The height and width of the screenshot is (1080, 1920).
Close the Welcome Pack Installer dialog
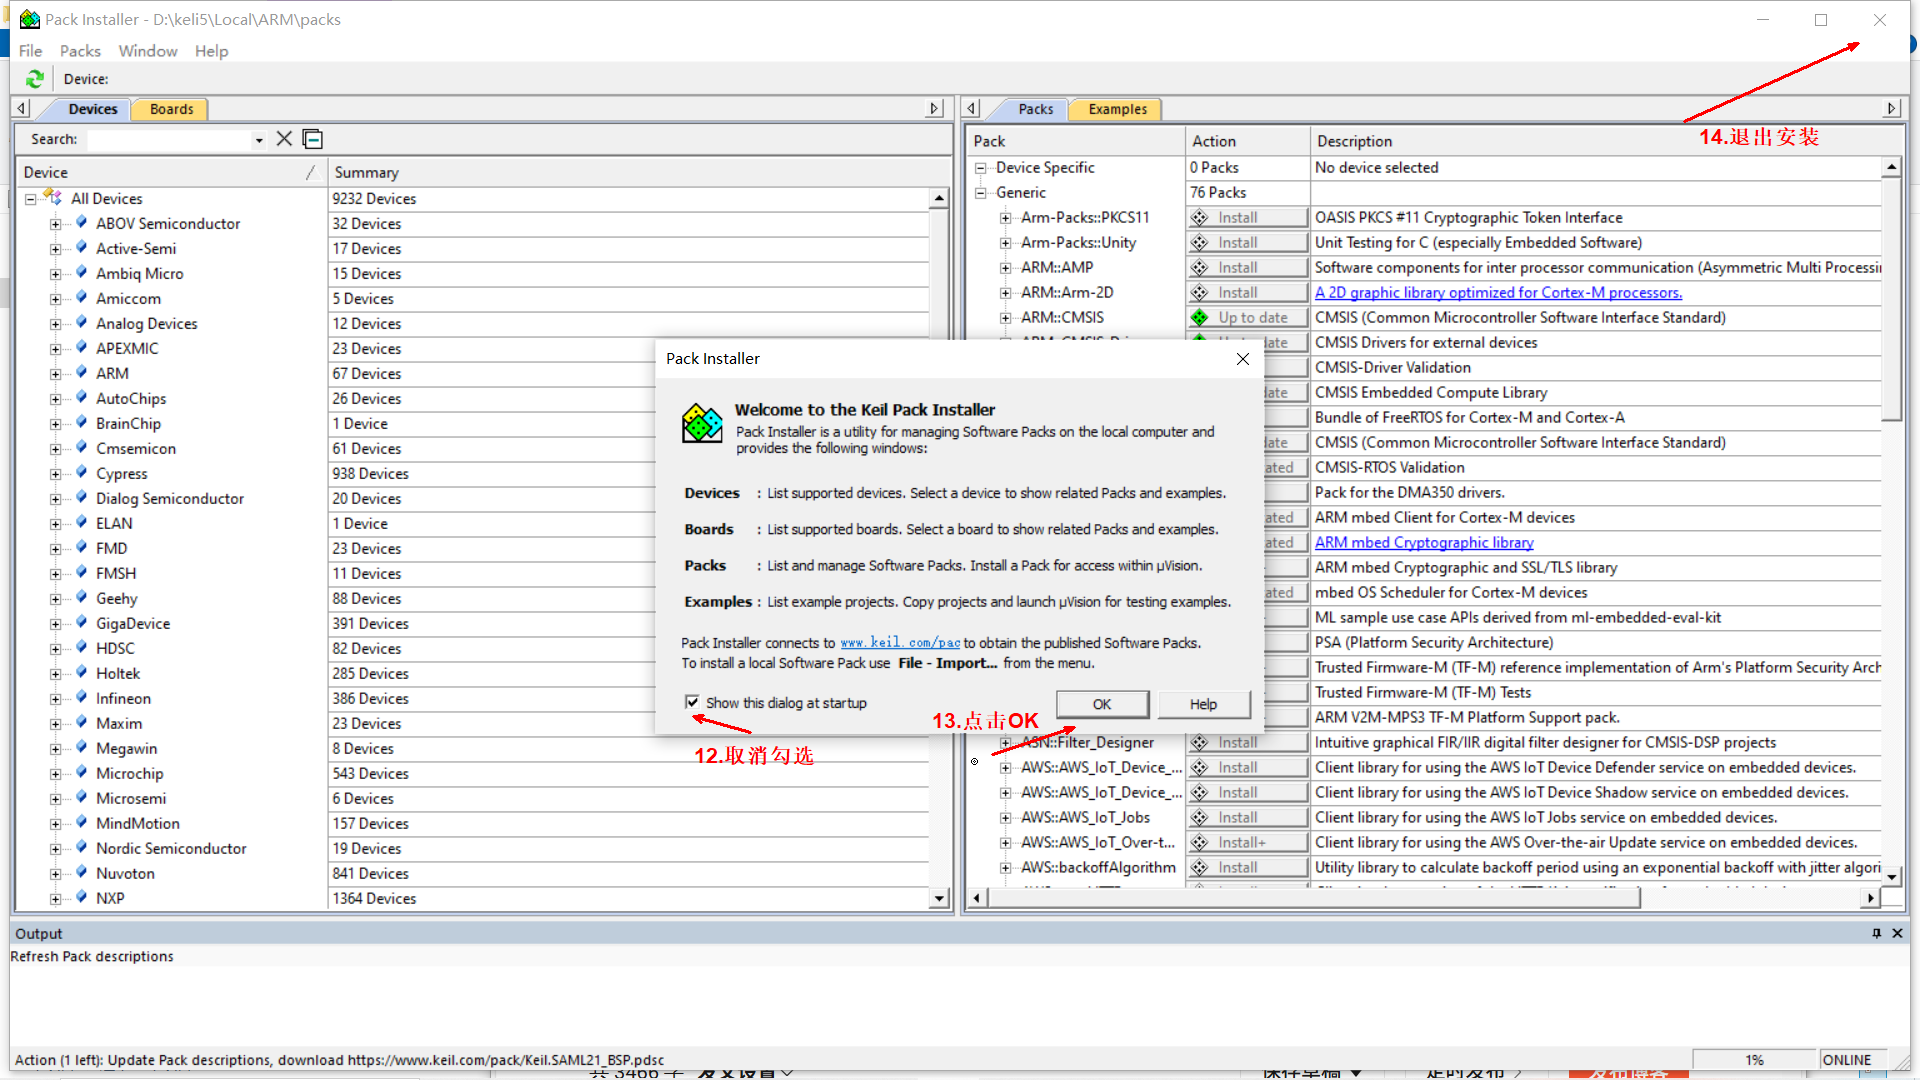[x=1242, y=359]
